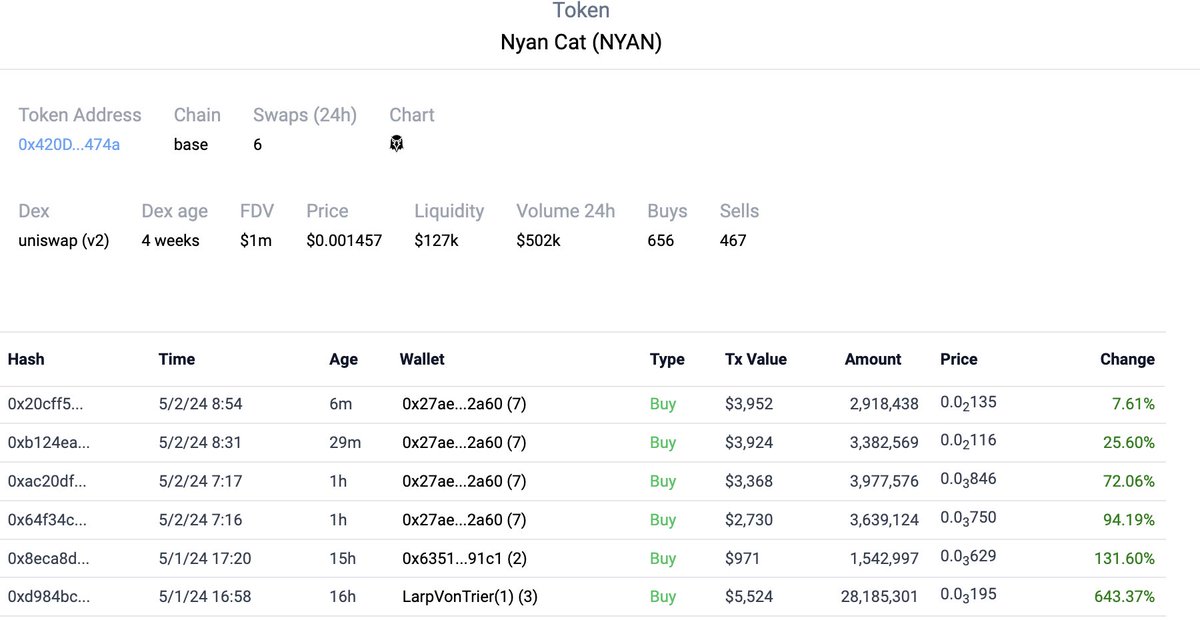Sort table by Hash column header
1200x620 pixels.
(26, 359)
